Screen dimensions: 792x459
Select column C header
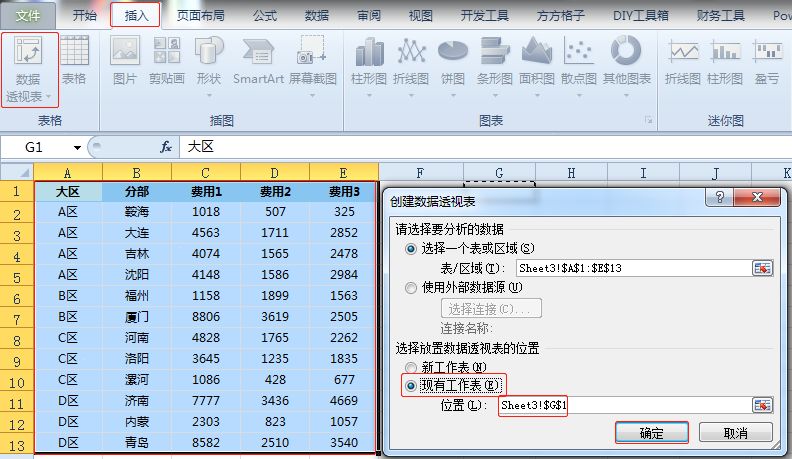(206, 173)
